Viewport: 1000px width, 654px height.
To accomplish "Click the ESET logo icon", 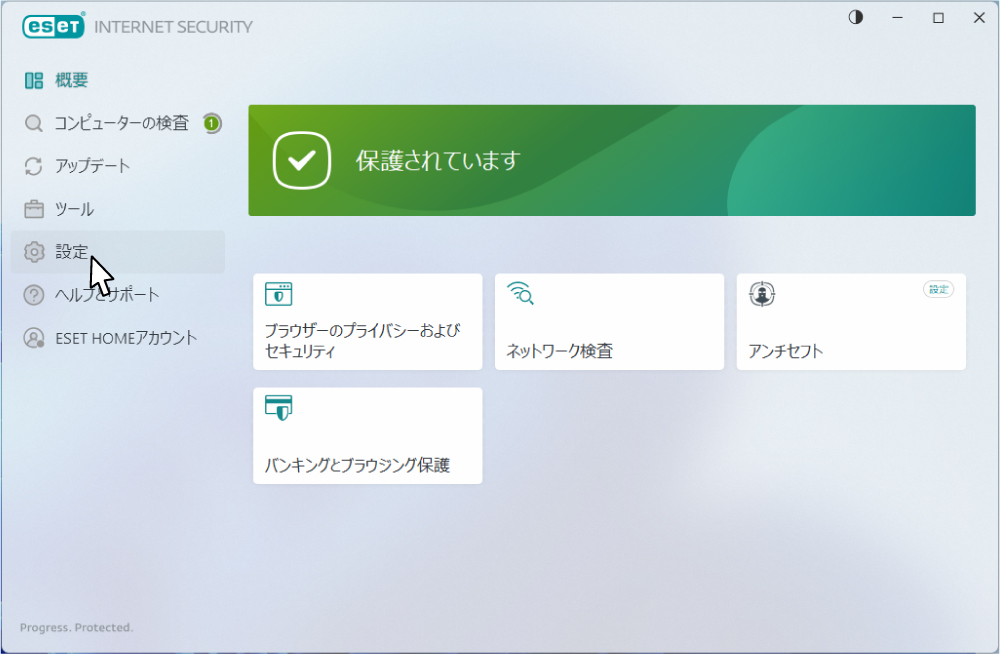I will click(x=53, y=26).
